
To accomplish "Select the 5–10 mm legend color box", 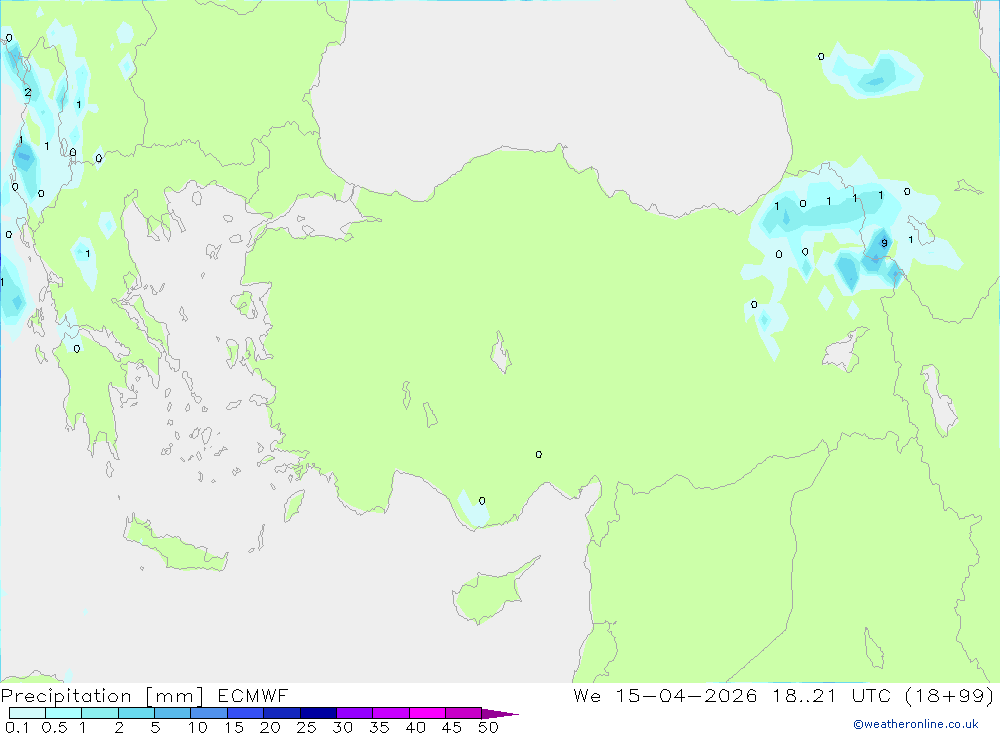I will [x=172, y=713].
